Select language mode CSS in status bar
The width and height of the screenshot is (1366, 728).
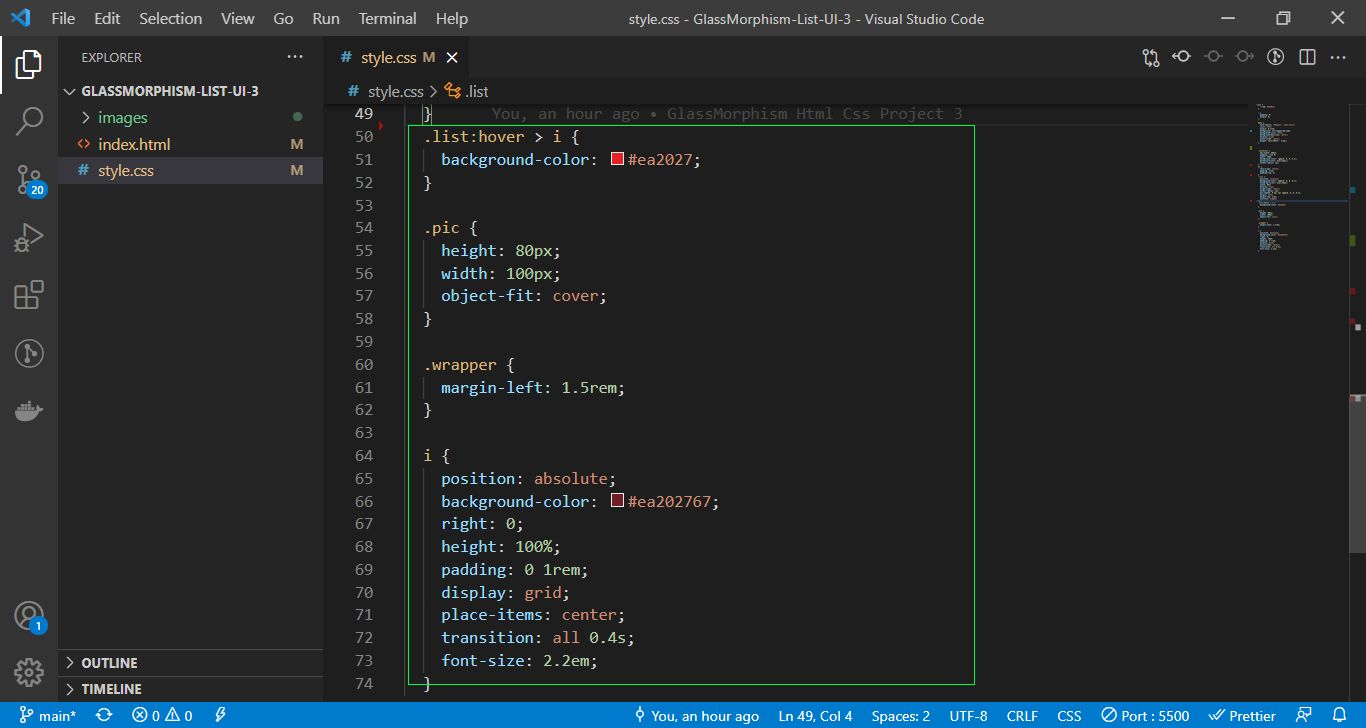pyautogui.click(x=1069, y=716)
